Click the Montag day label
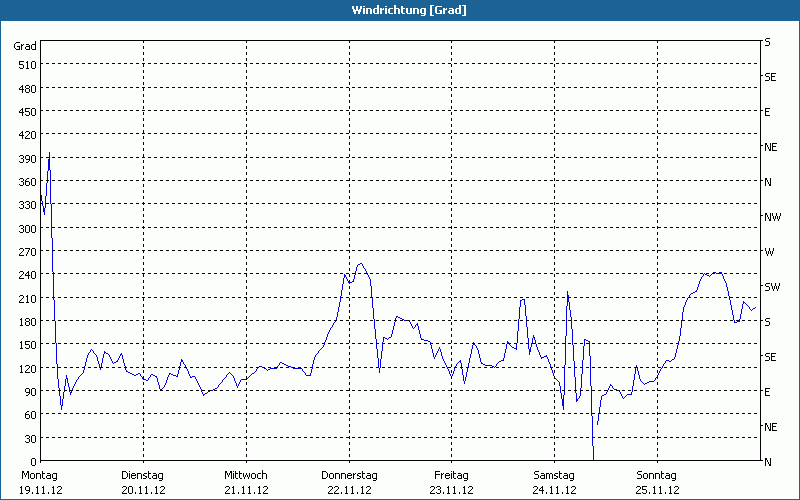This screenshot has height=500, width=800. tap(39, 476)
